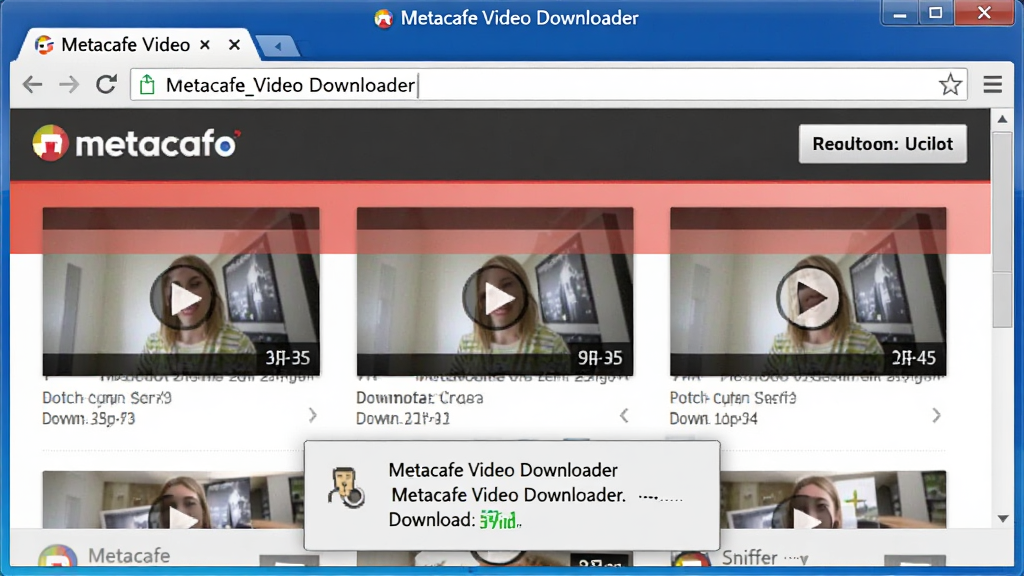The height and width of the screenshot is (576, 1024).
Task: Click the Metacafe Video Downloader popup title
Action: coord(503,470)
